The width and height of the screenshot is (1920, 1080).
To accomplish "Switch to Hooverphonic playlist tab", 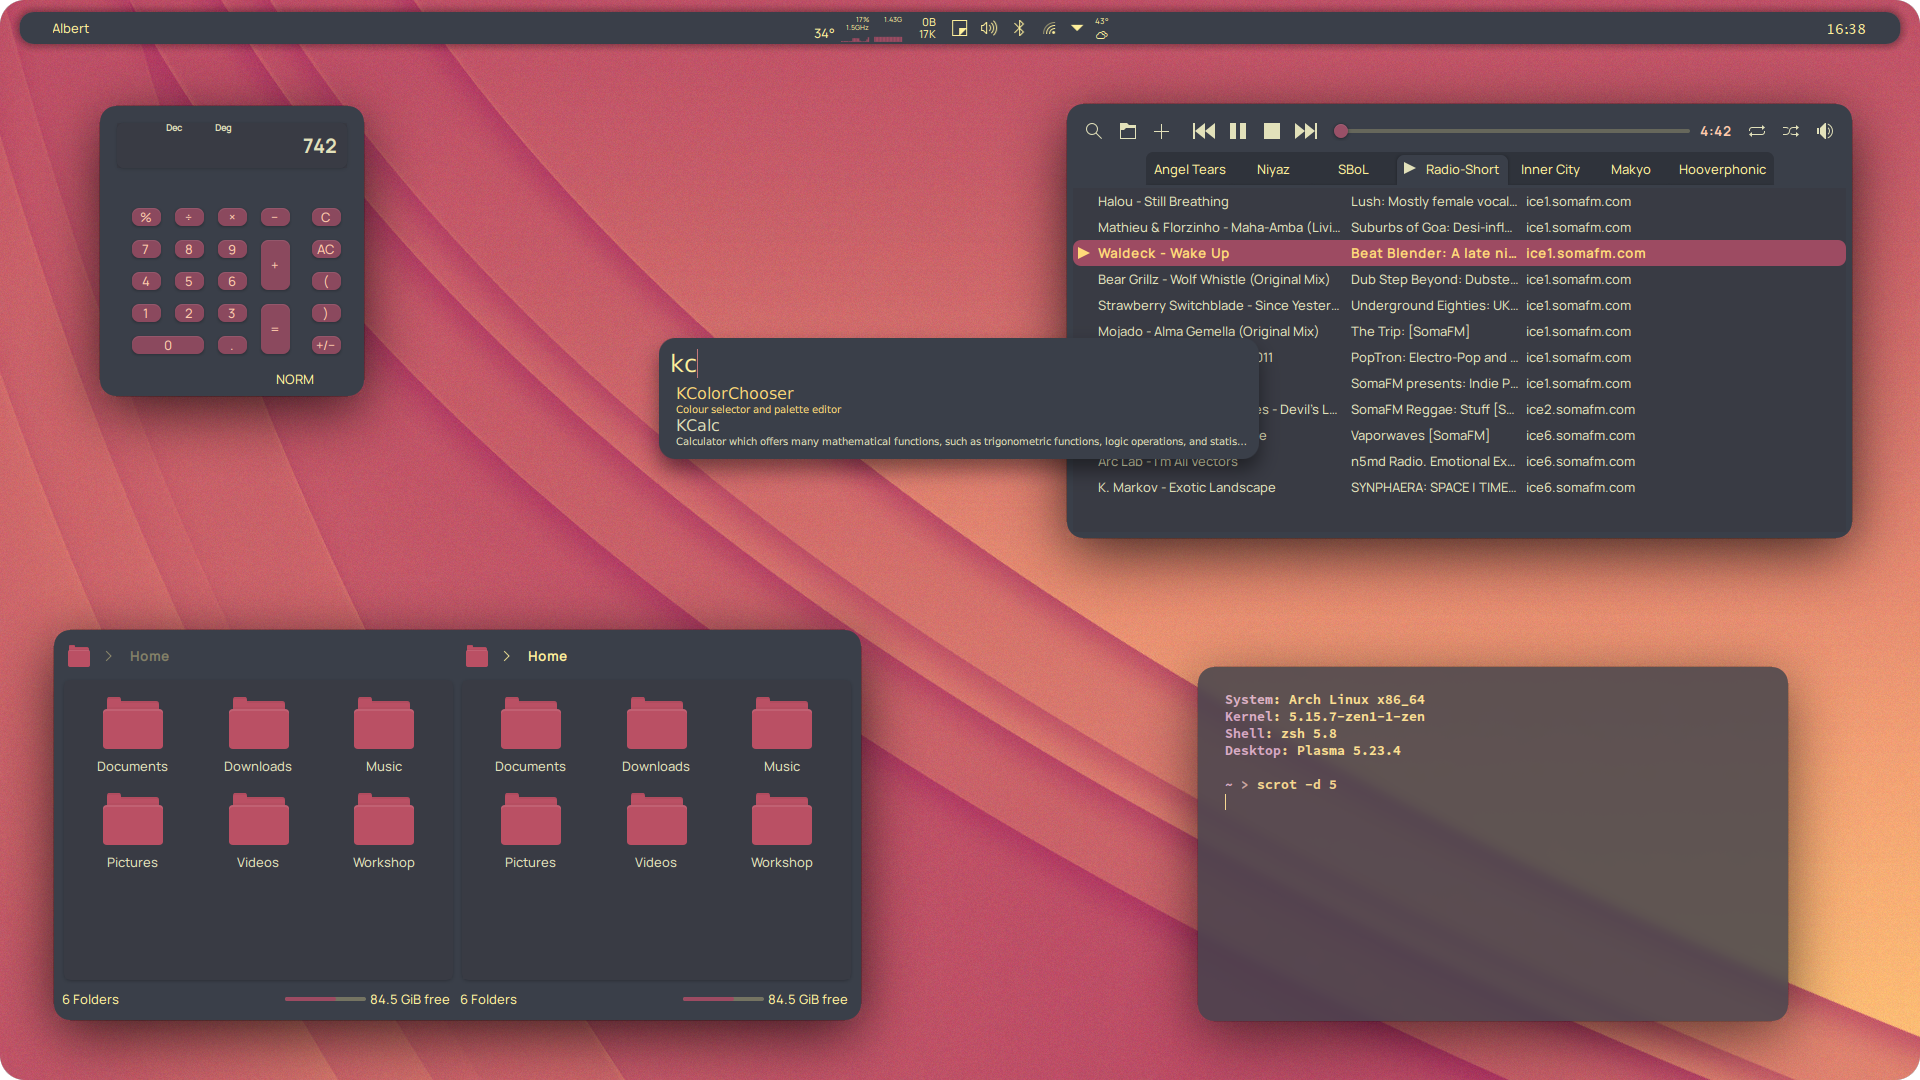I will tap(1722, 170).
